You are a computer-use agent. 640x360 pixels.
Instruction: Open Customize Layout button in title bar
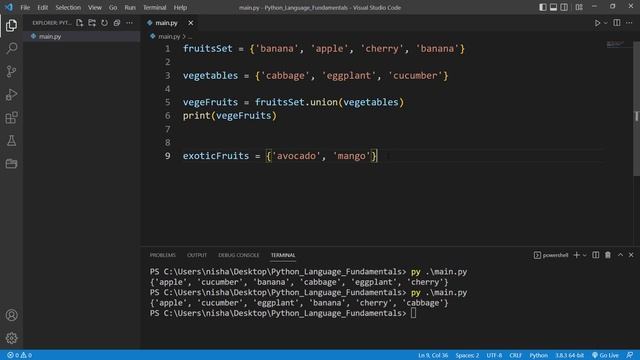point(579,7)
